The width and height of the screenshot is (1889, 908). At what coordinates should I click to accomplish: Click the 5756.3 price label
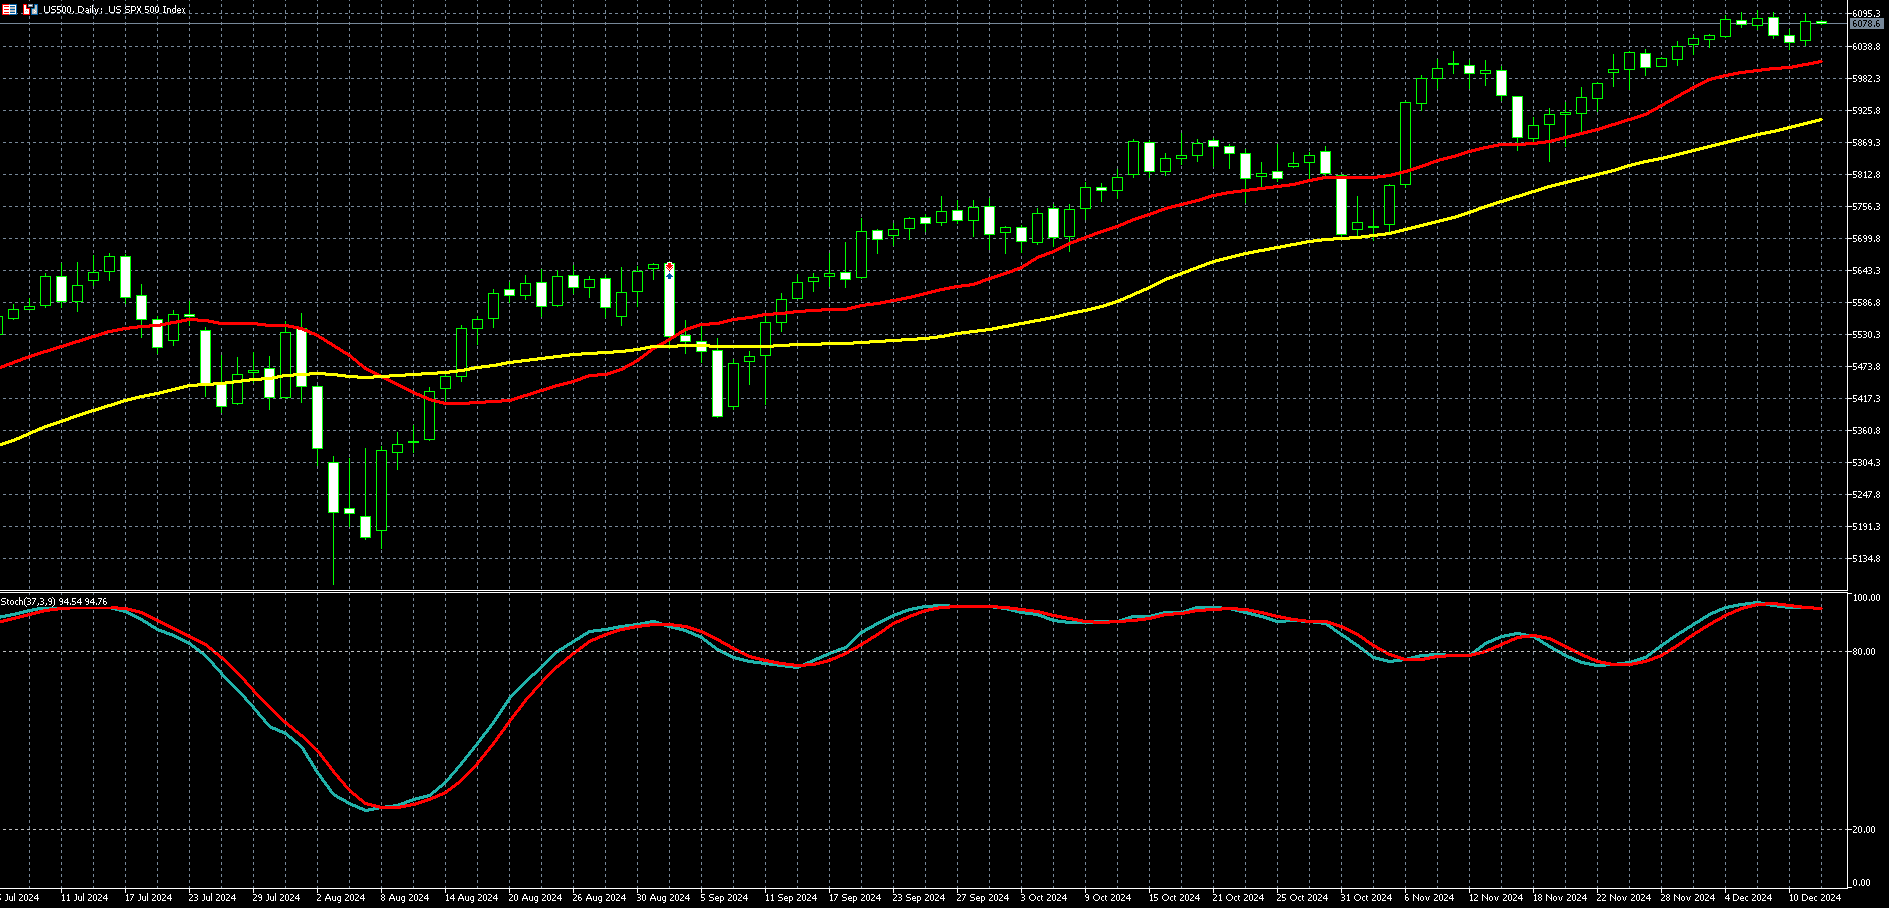[x=1866, y=207]
